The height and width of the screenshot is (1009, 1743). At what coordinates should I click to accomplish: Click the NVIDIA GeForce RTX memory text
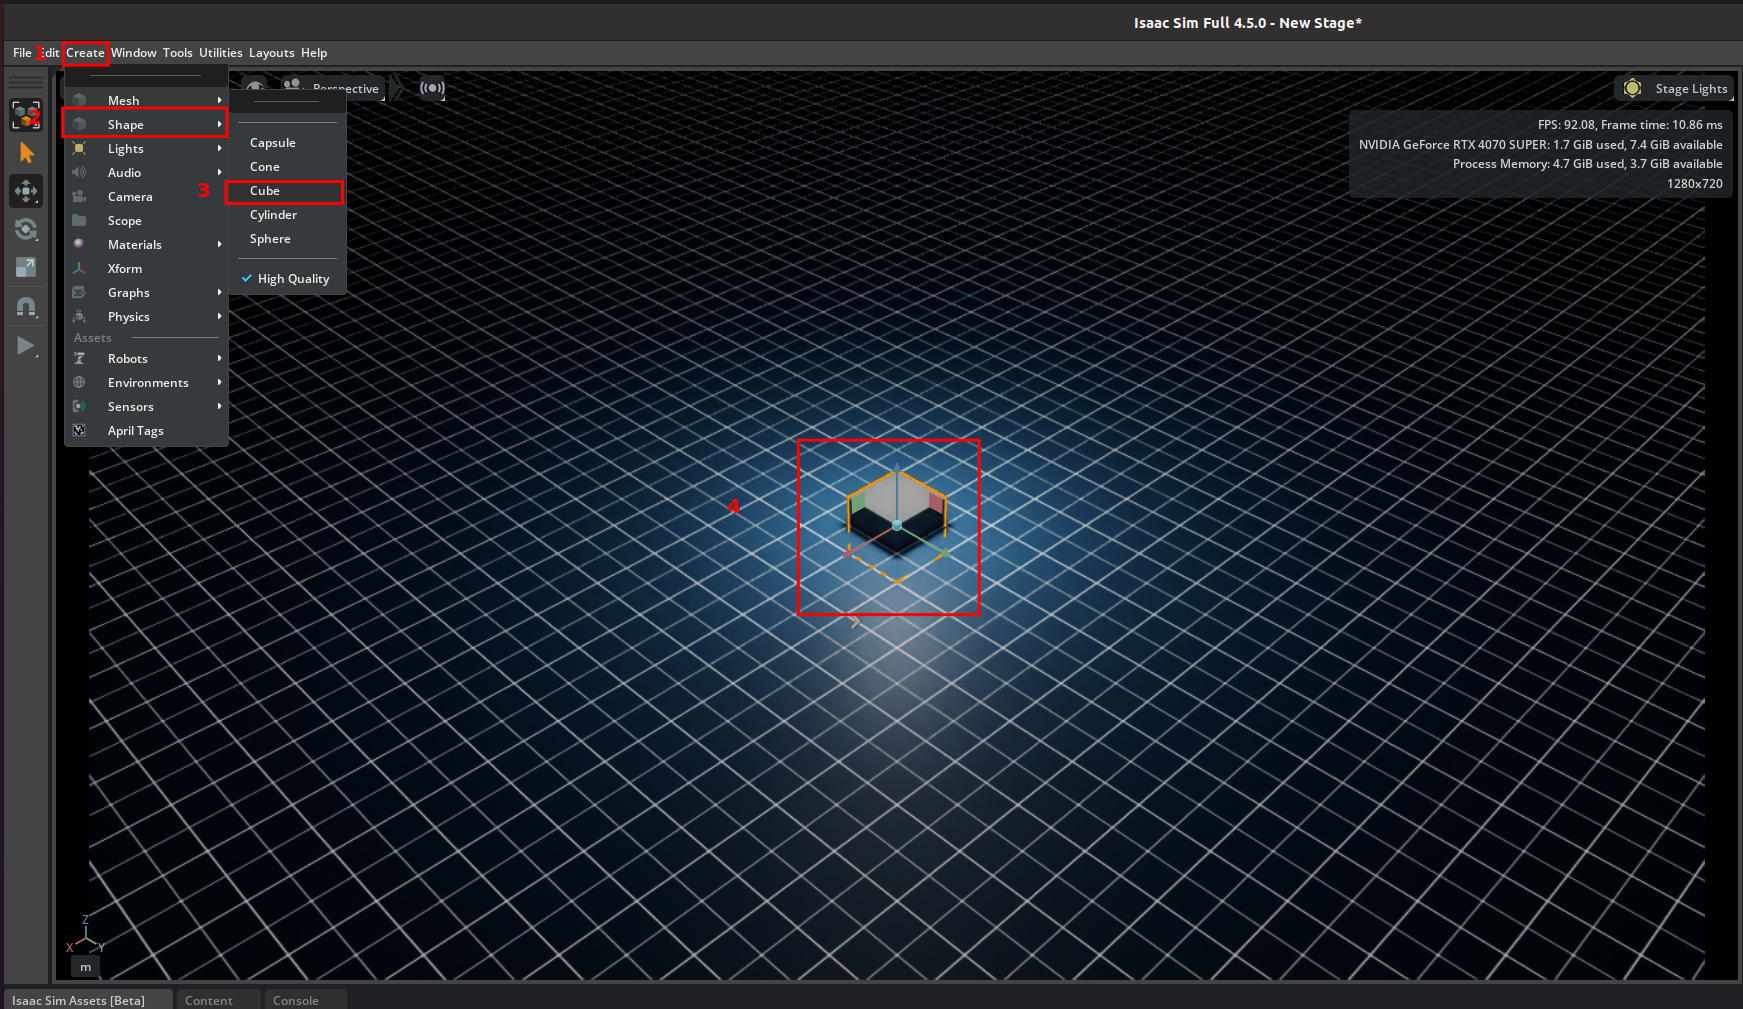(1540, 145)
